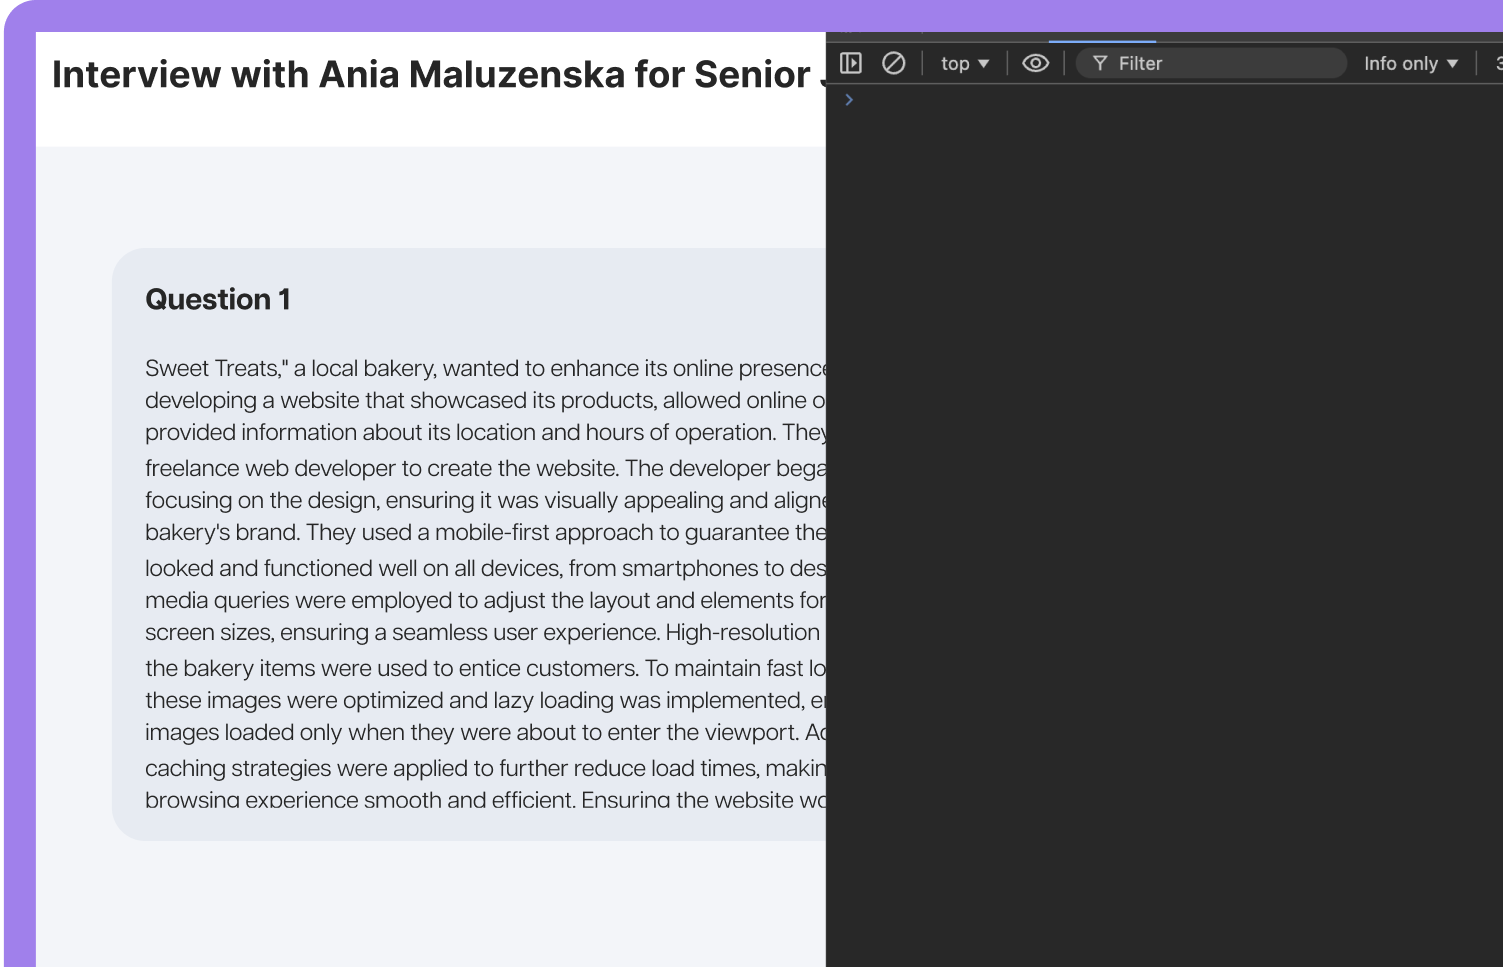The image size is (1503, 967).
Task: Click the truncated item right of 'Info only'
Action: click(1498, 63)
